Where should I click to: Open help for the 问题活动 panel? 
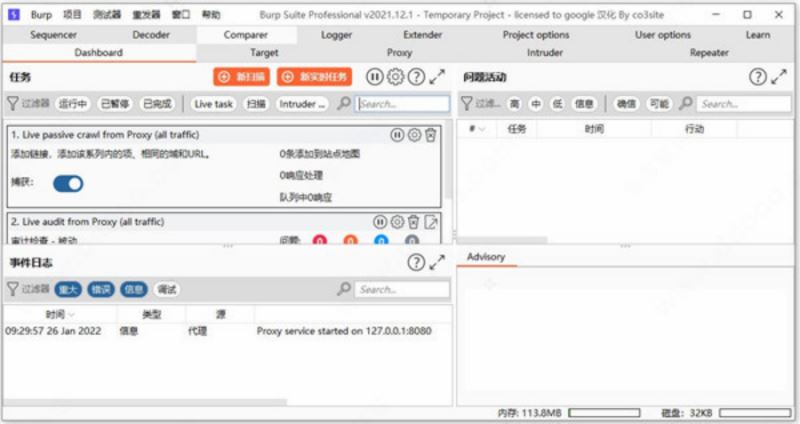point(758,77)
